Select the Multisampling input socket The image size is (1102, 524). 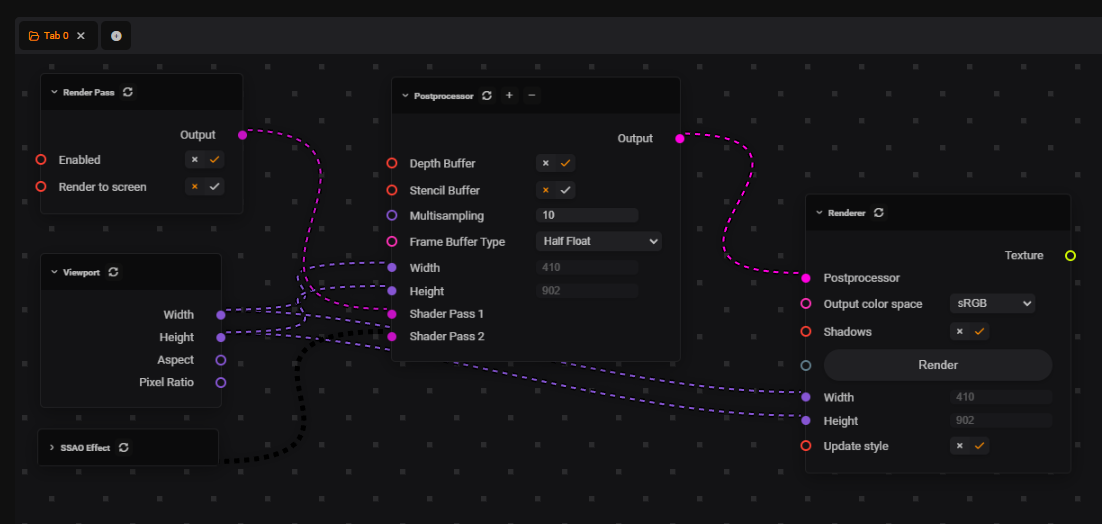pyautogui.click(x=392, y=216)
